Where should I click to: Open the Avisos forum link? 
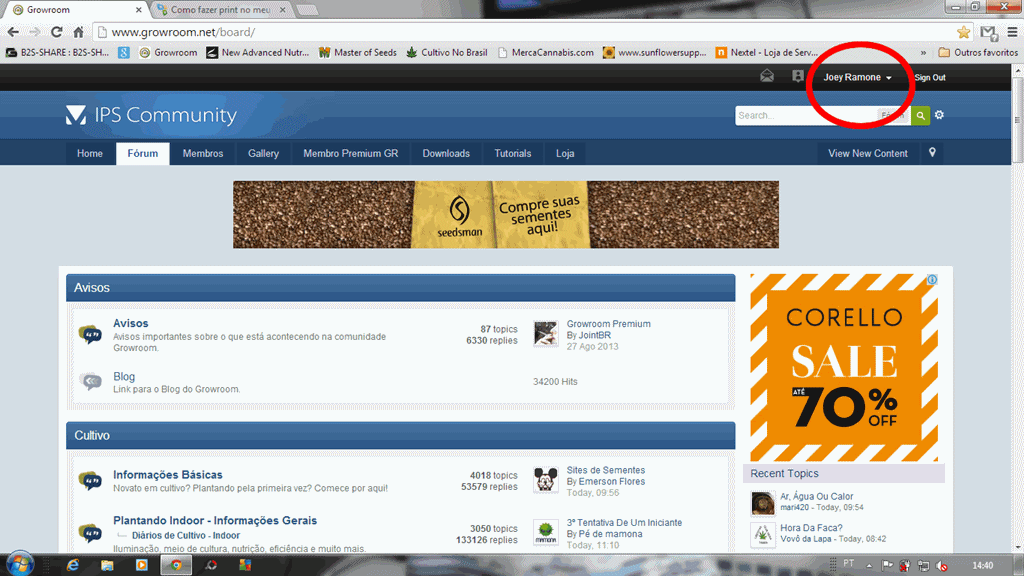pos(131,323)
